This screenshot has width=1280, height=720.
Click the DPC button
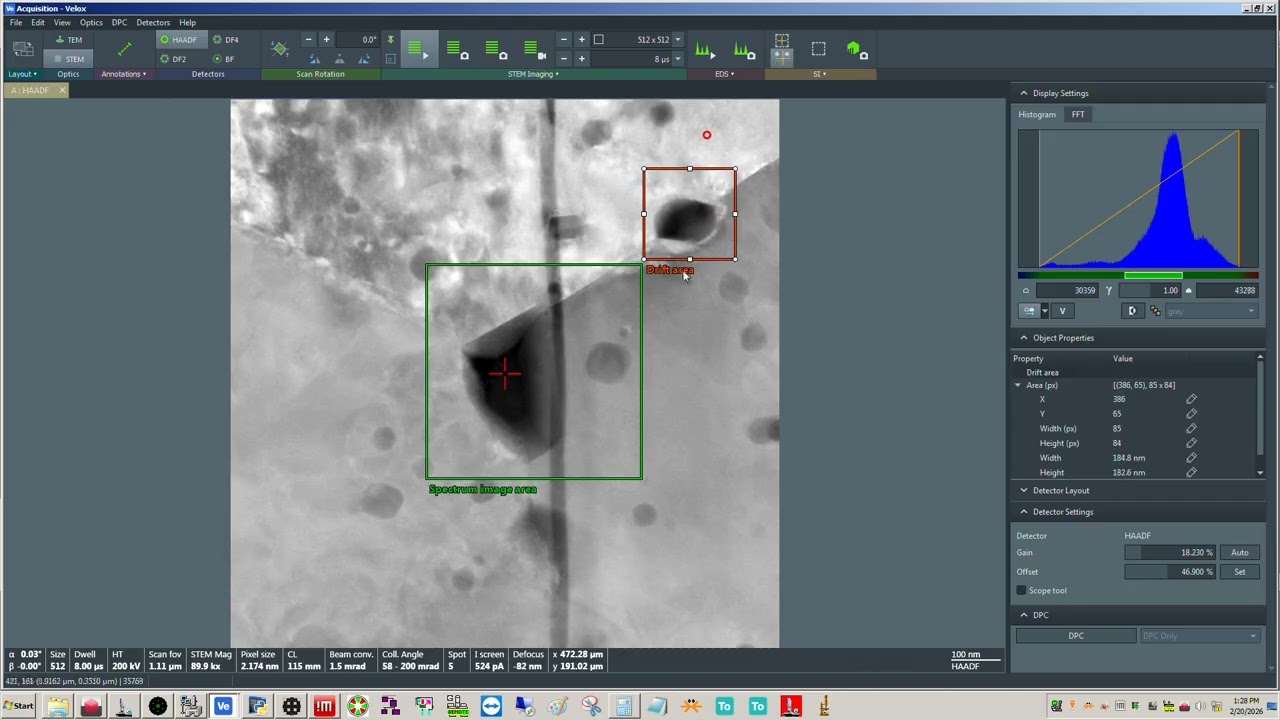point(1076,636)
